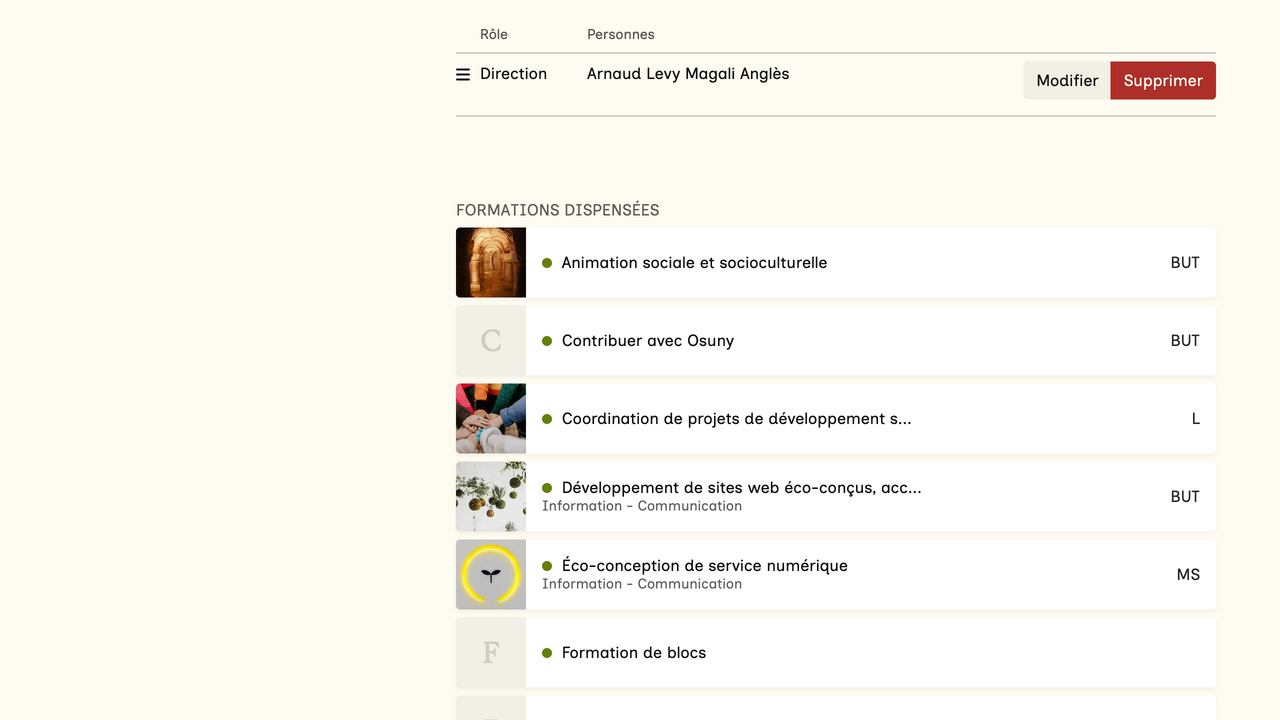
Task: Click the letter C placeholder icon
Action: tap(491, 341)
